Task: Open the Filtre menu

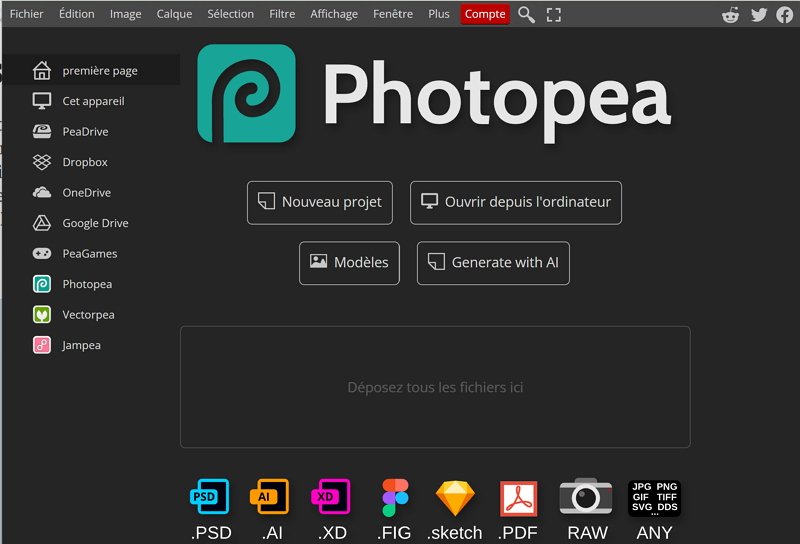Action: [282, 14]
